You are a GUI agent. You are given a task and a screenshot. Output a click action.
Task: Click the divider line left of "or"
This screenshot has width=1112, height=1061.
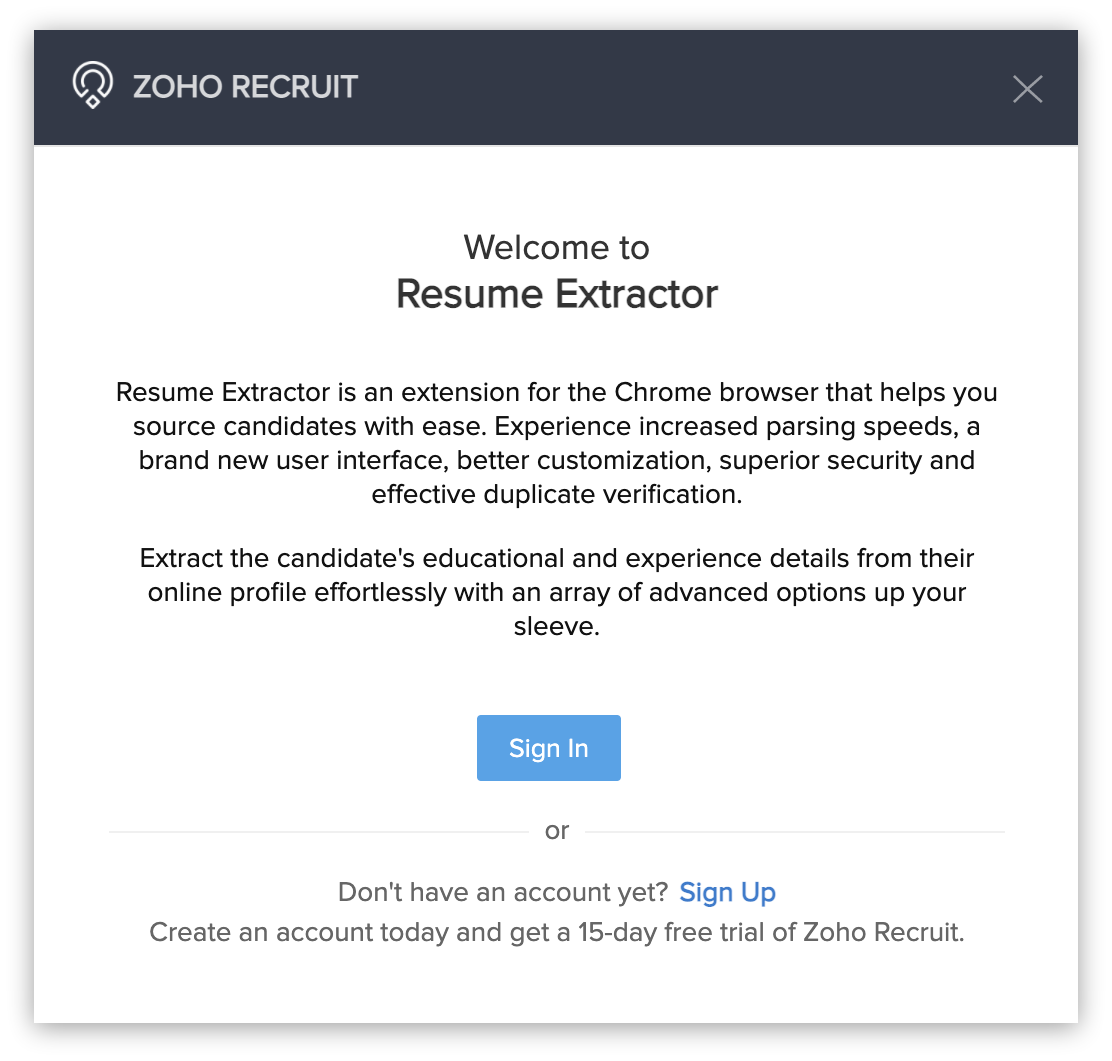click(x=318, y=831)
